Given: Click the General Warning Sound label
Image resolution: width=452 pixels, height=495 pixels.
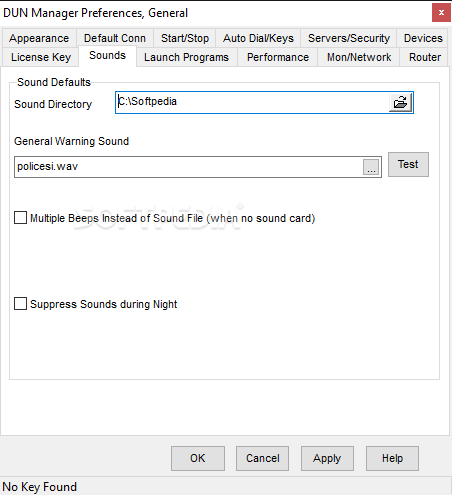Looking at the screenshot, I should click(71, 141).
